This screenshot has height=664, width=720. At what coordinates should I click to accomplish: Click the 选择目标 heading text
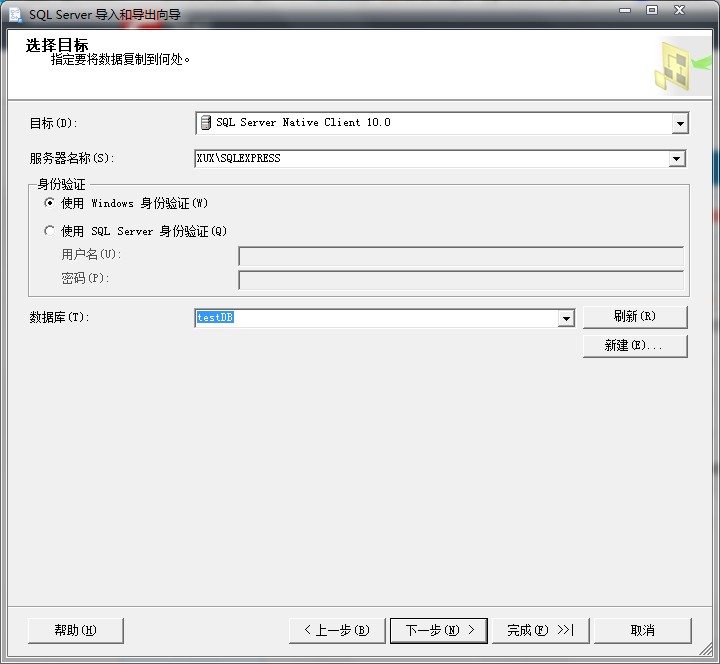(x=57, y=45)
